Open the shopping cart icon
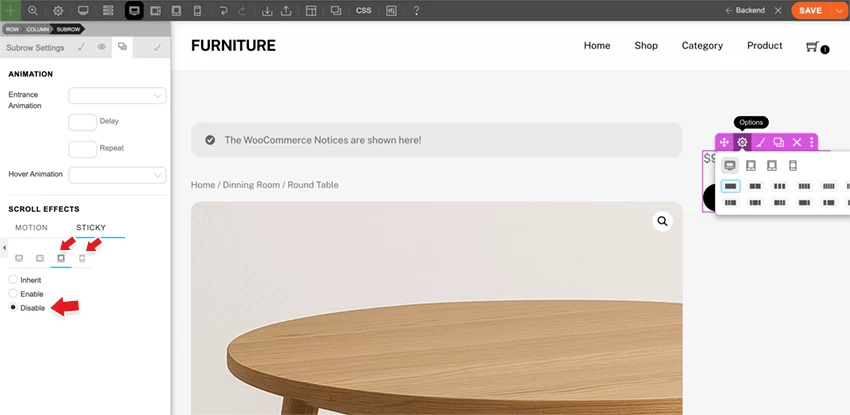Viewport: 850px width, 415px height. click(x=812, y=47)
